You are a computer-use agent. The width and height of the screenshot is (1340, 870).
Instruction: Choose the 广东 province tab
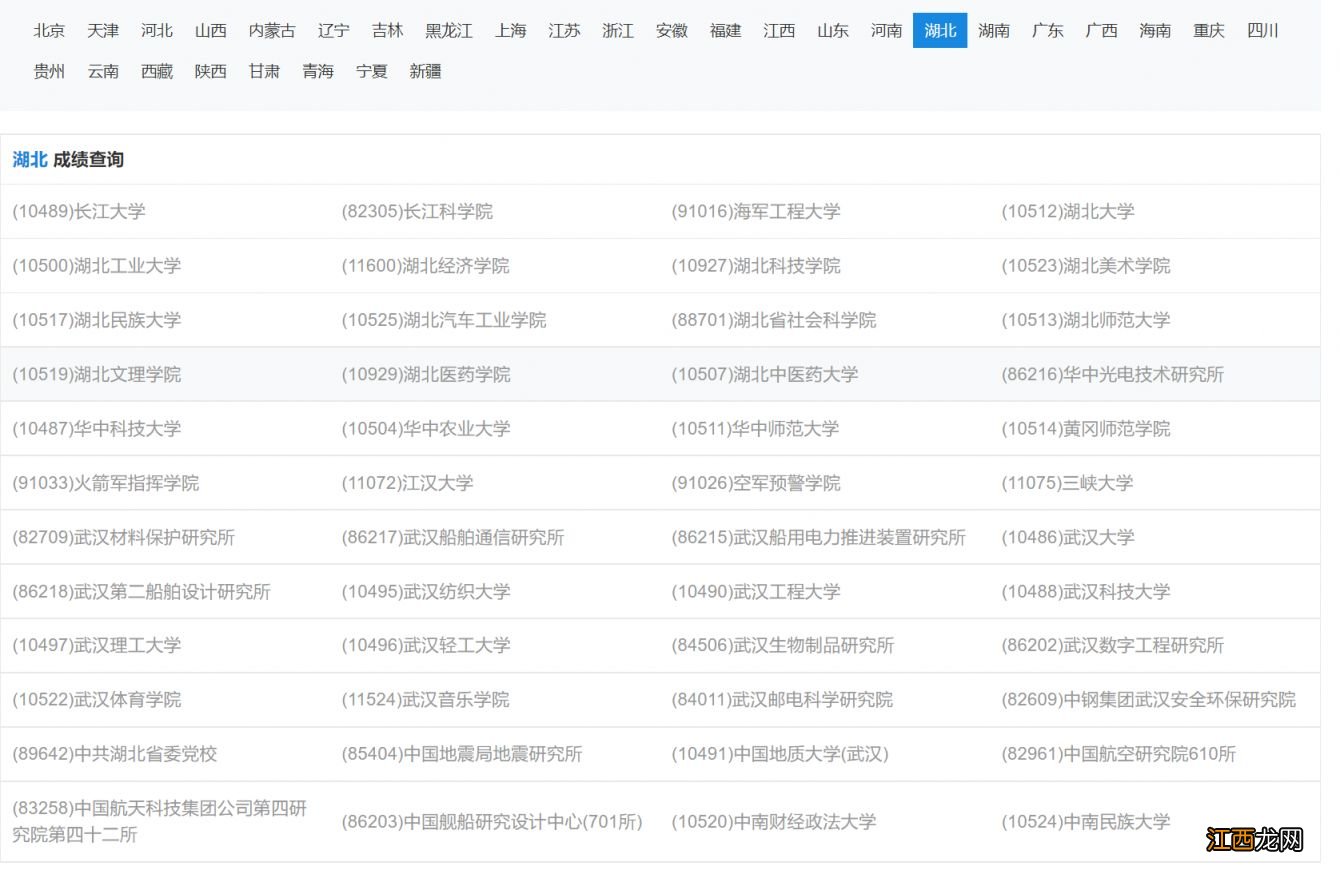point(1048,30)
